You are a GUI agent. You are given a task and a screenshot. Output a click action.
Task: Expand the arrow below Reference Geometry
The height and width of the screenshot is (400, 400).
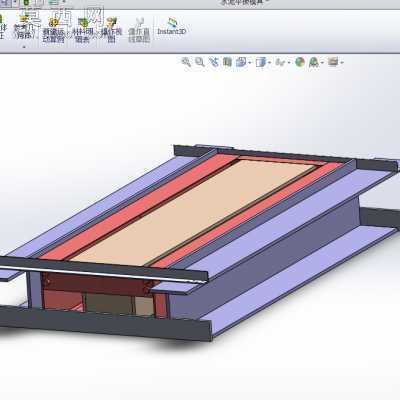[x=24, y=47]
